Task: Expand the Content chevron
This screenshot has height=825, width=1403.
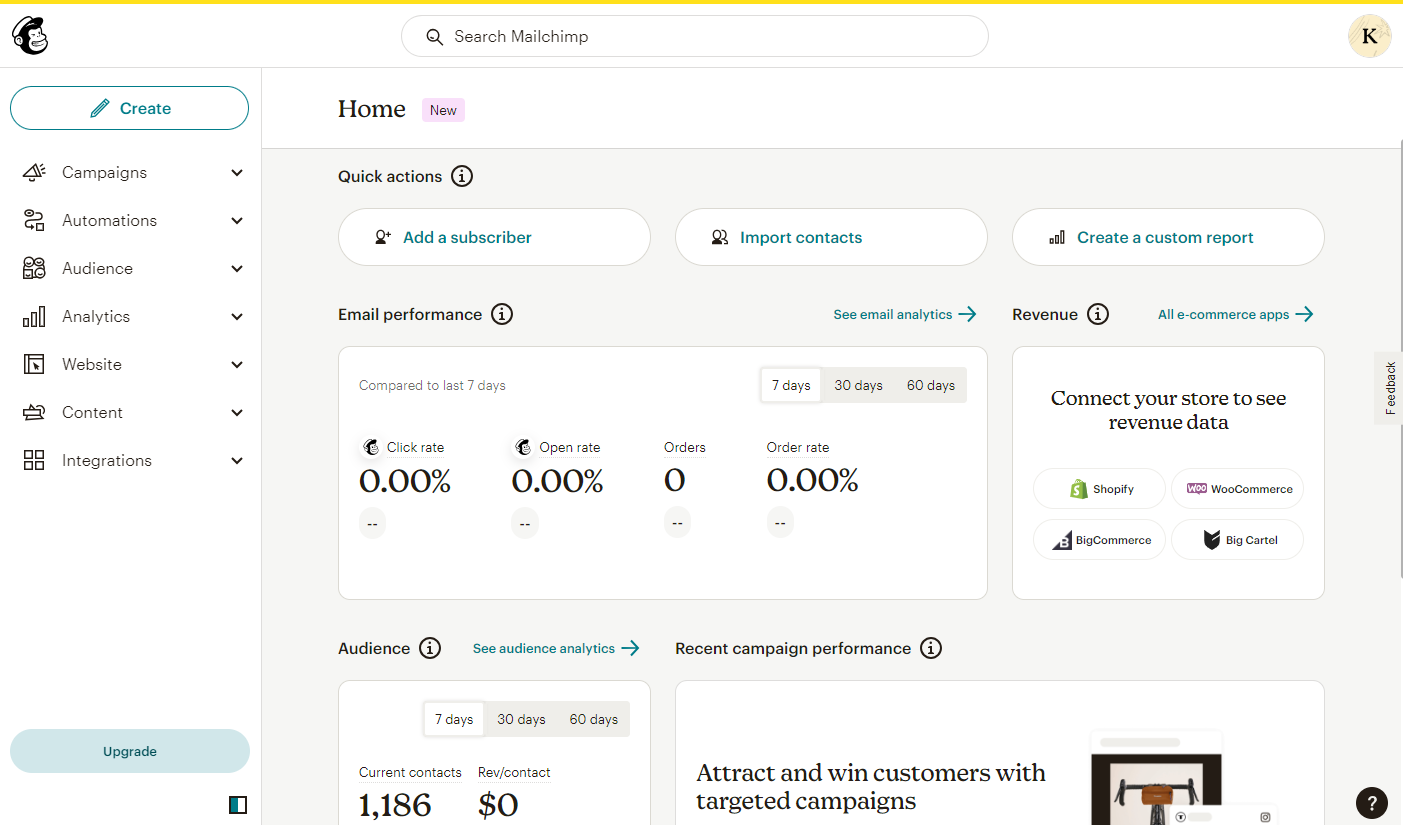Action: (237, 413)
